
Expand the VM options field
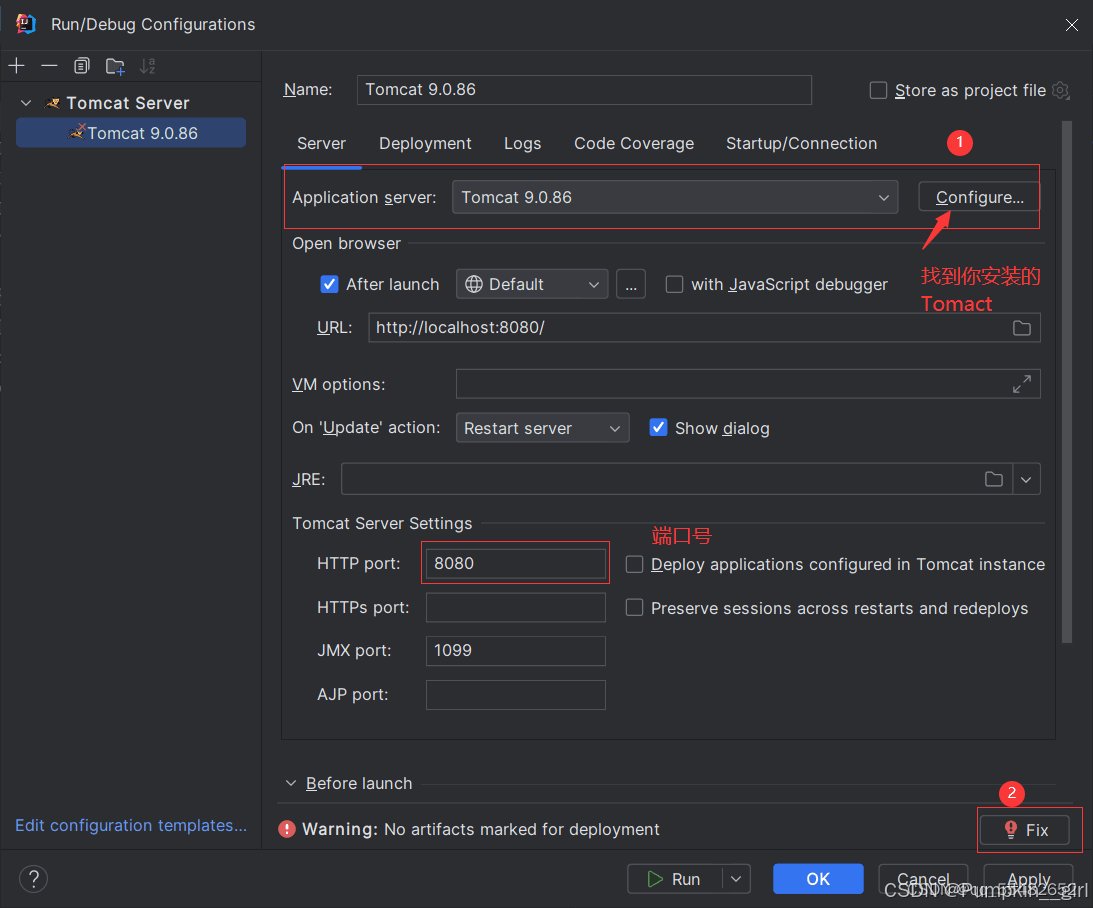click(1021, 384)
